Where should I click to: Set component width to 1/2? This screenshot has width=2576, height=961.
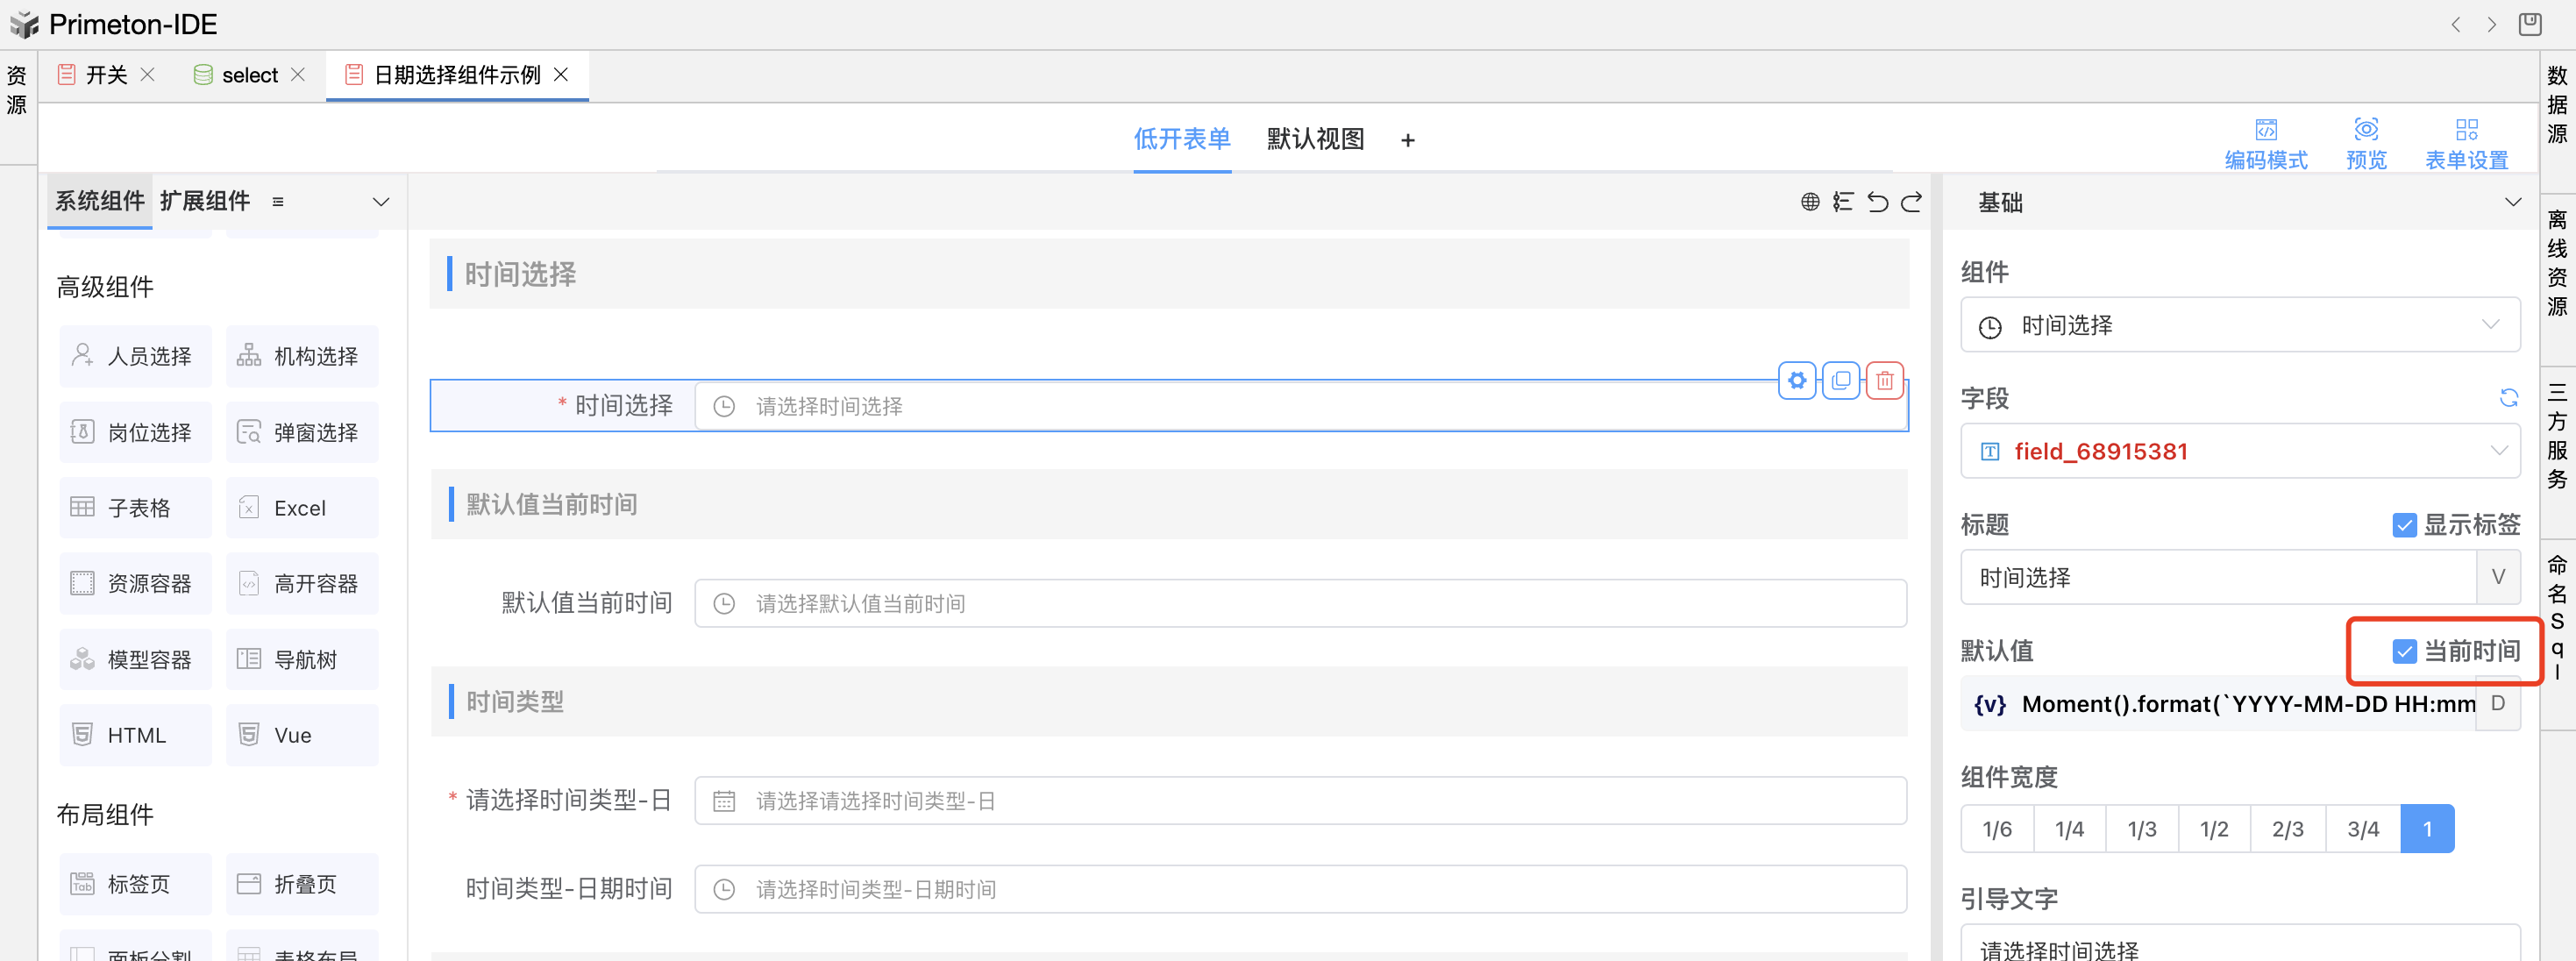(2213, 828)
